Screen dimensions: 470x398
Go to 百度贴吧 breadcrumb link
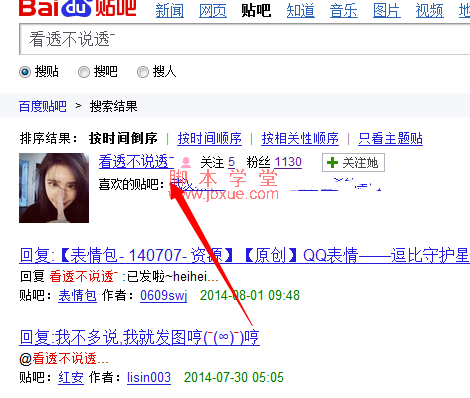43,107
